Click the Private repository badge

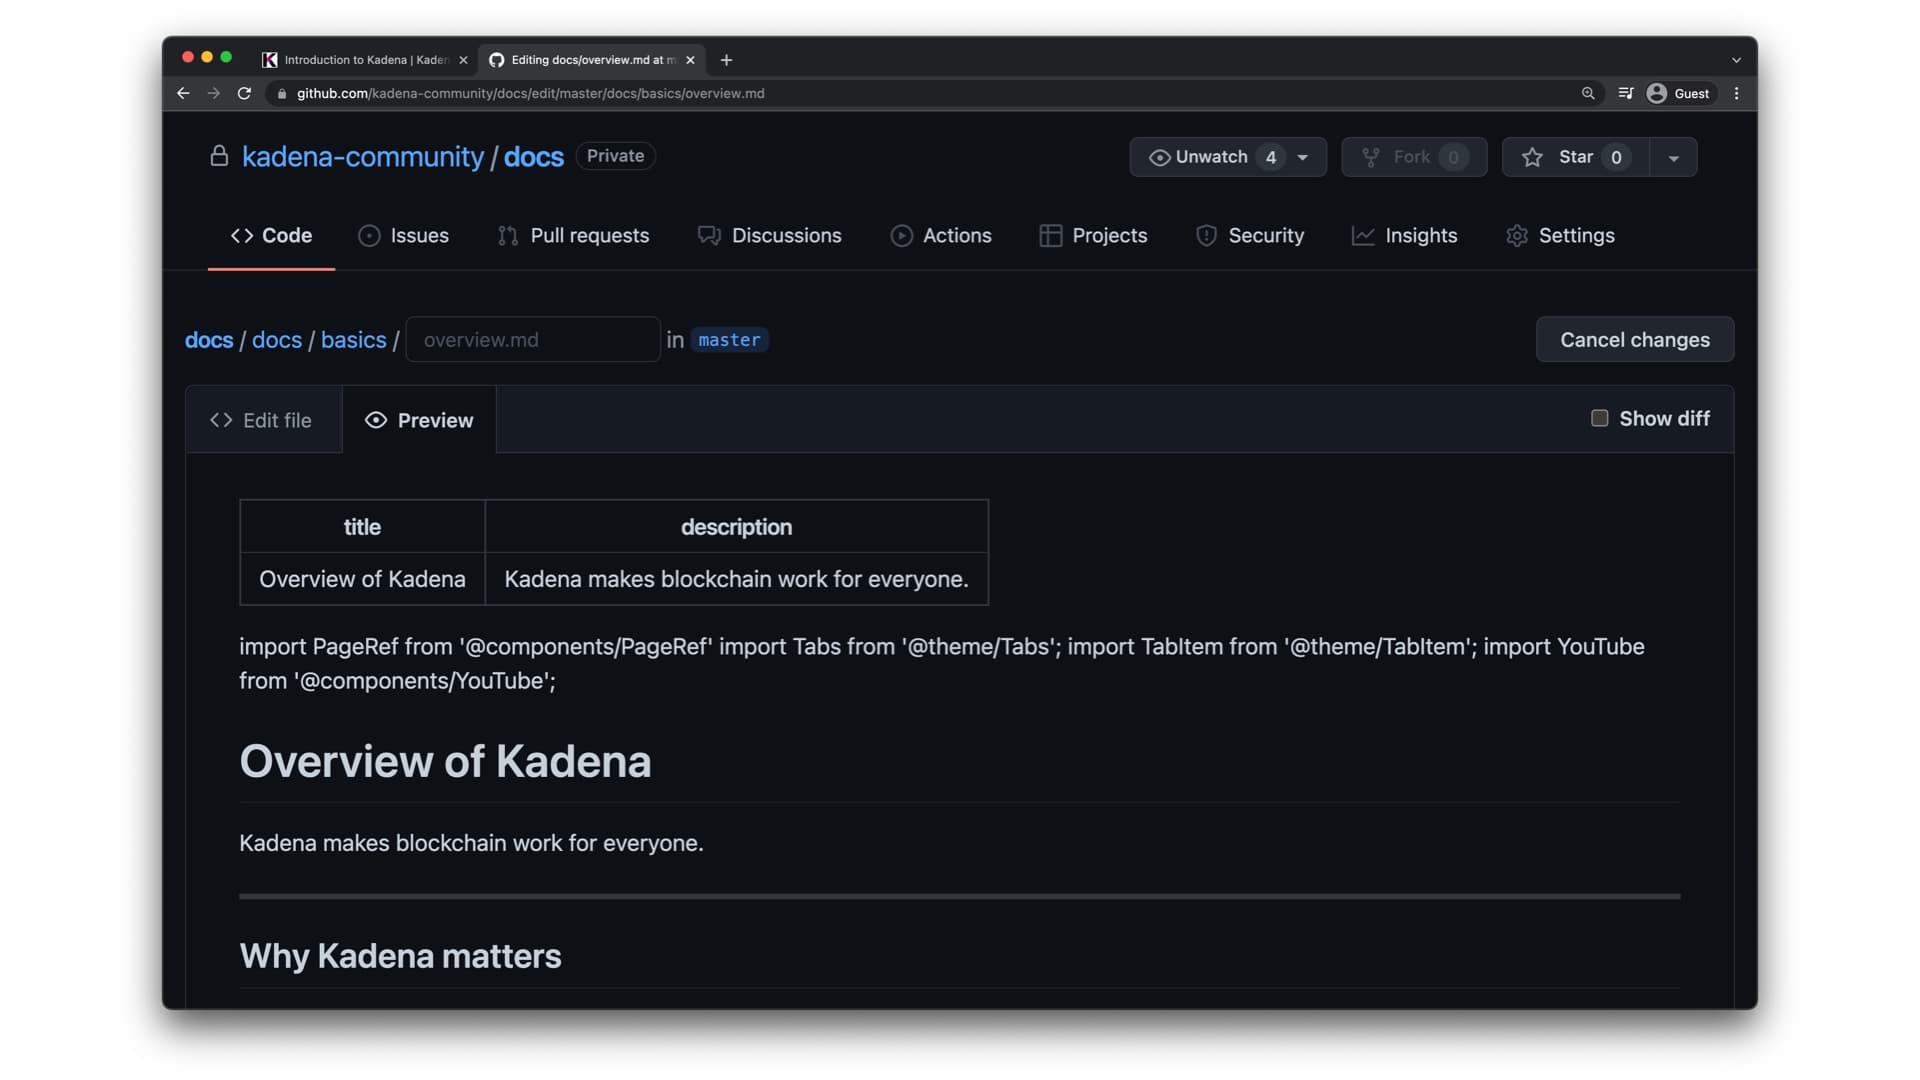click(x=615, y=156)
